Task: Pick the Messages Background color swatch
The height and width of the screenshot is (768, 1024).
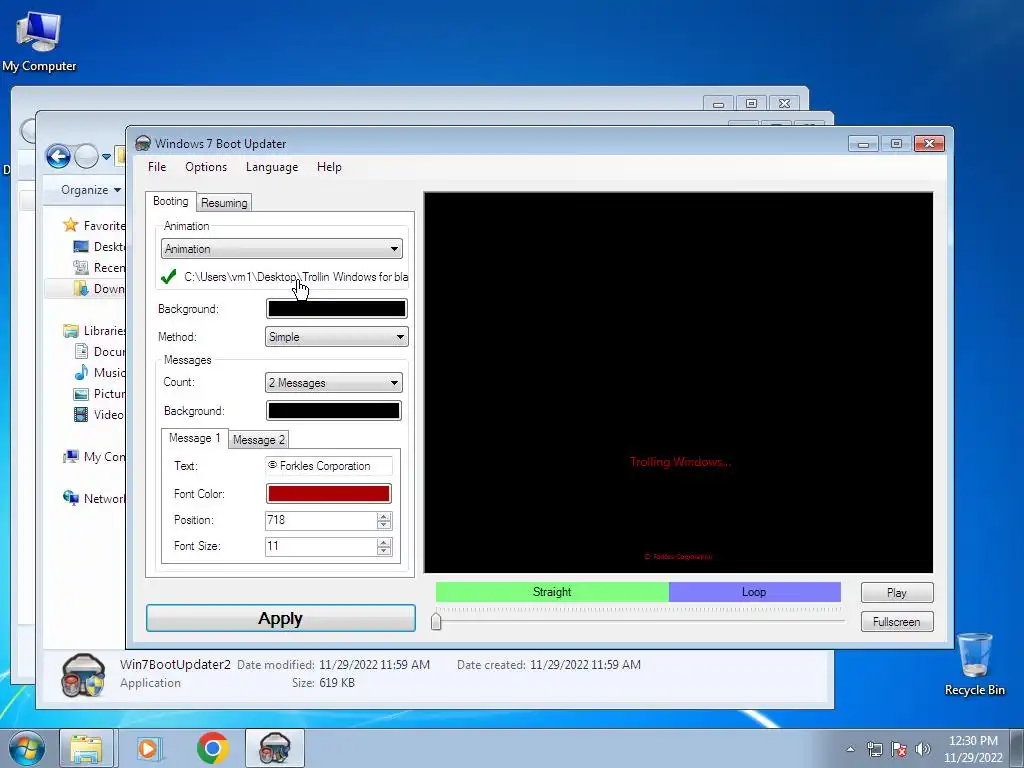Action: pos(334,411)
